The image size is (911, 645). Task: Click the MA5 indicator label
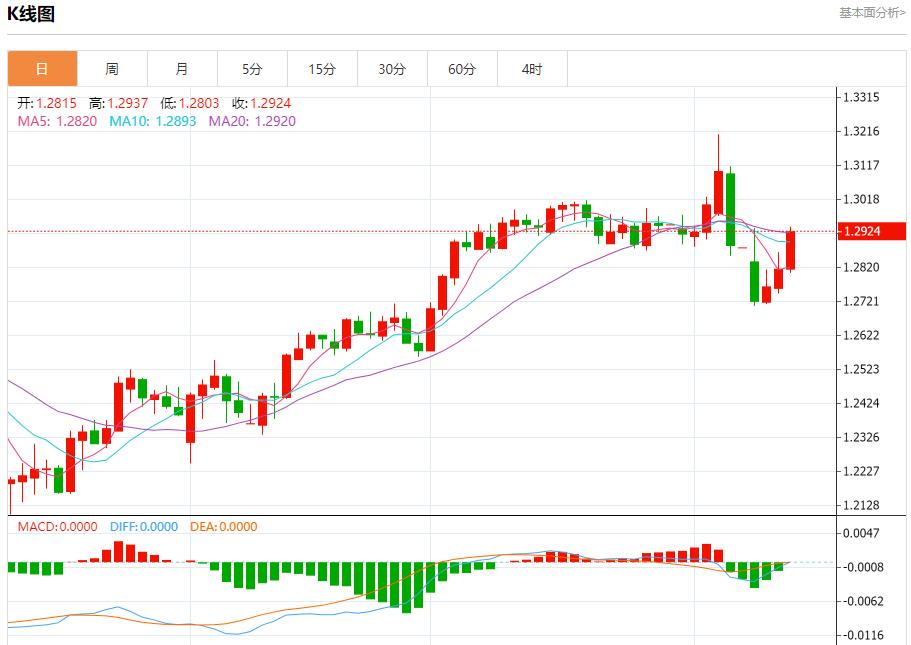57,121
